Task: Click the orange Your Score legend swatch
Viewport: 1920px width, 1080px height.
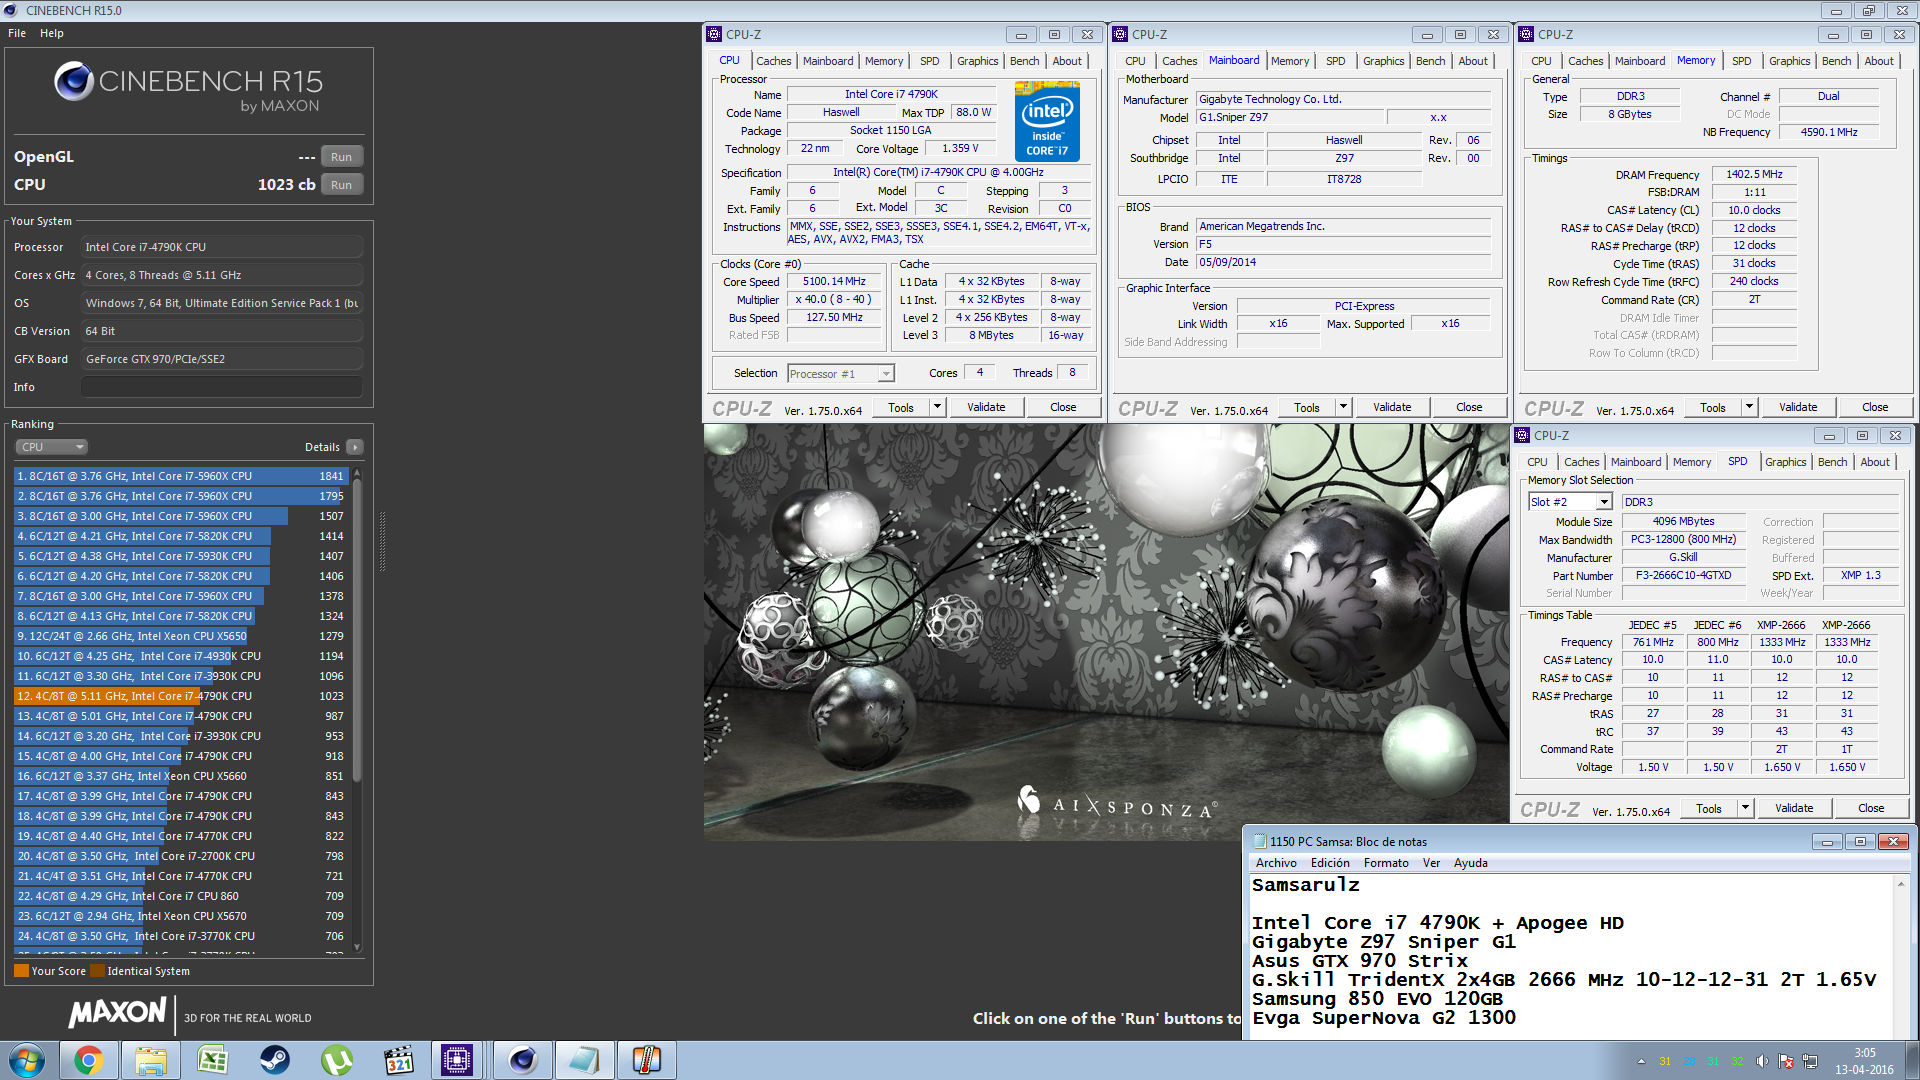Action: [x=21, y=971]
